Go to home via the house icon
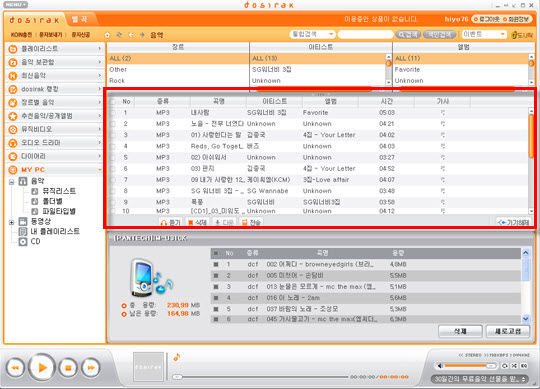Image resolution: width=540 pixels, height=389 pixels. click(107, 35)
